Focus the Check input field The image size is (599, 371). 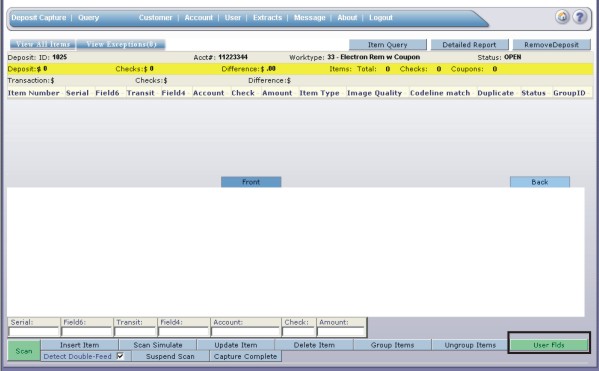coord(298,331)
